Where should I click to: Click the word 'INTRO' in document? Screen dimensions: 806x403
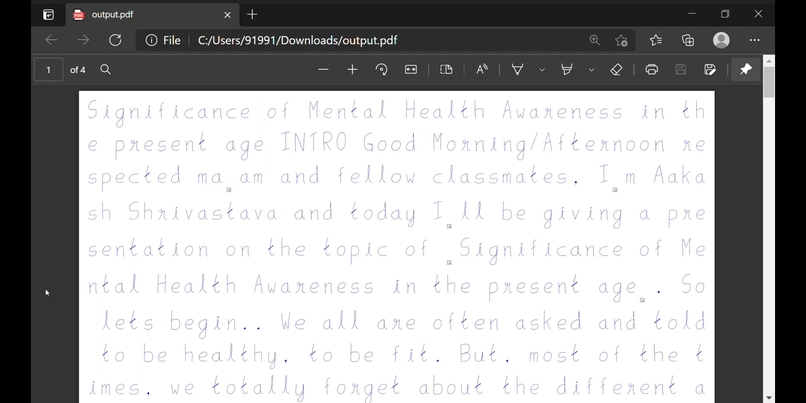(314, 143)
